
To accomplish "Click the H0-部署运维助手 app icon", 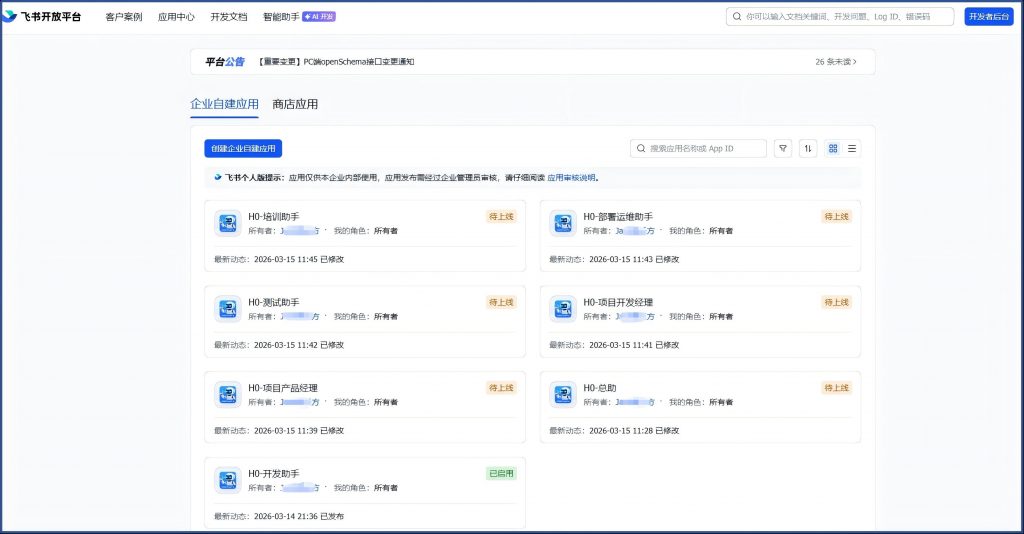I will tap(563, 223).
